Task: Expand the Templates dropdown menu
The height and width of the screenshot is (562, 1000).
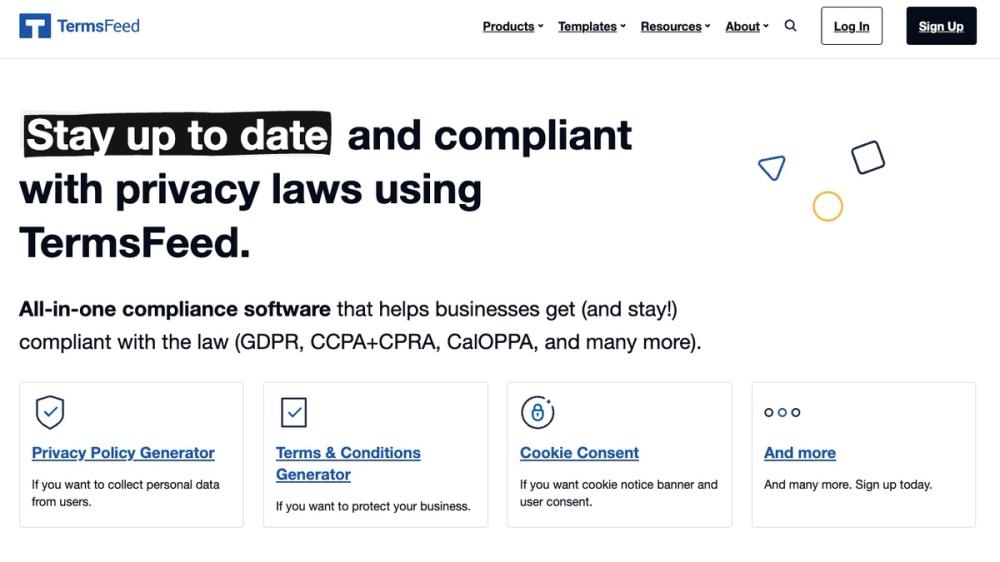Action: tap(592, 26)
